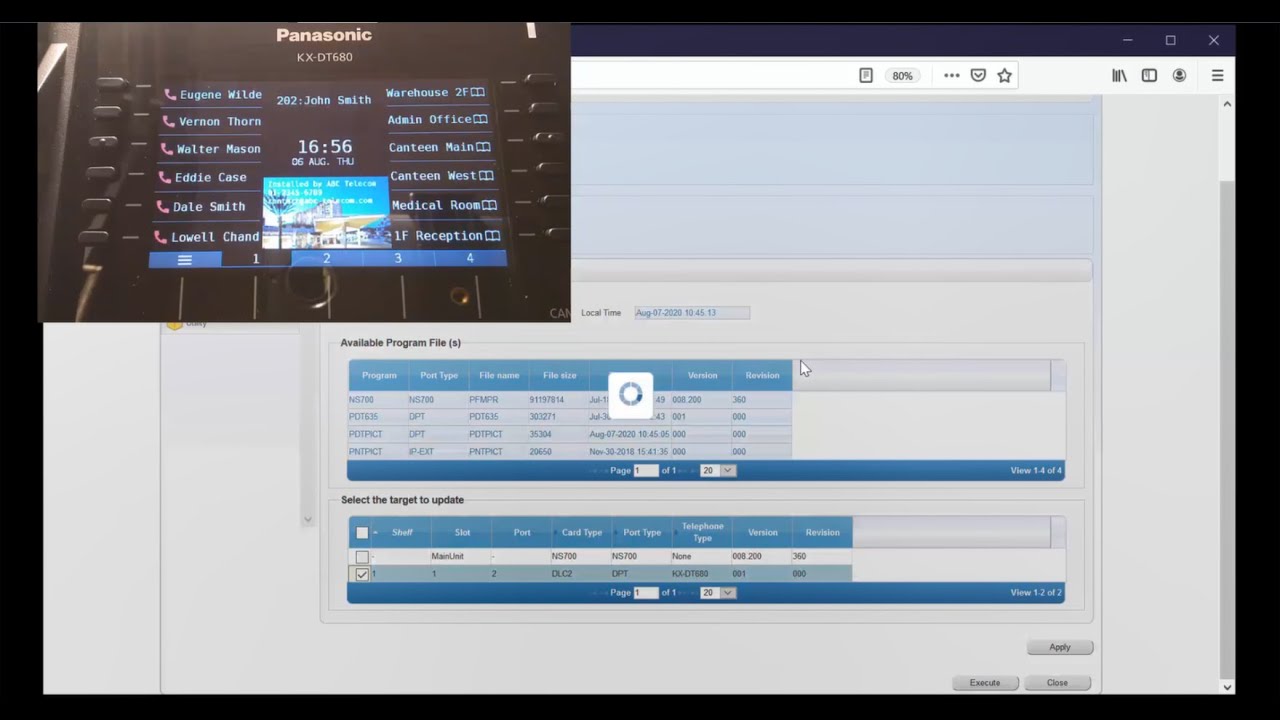This screenshot has height=720, width=1280.
Task: Open page actions three-dot menu
Action: click(951, 75)
